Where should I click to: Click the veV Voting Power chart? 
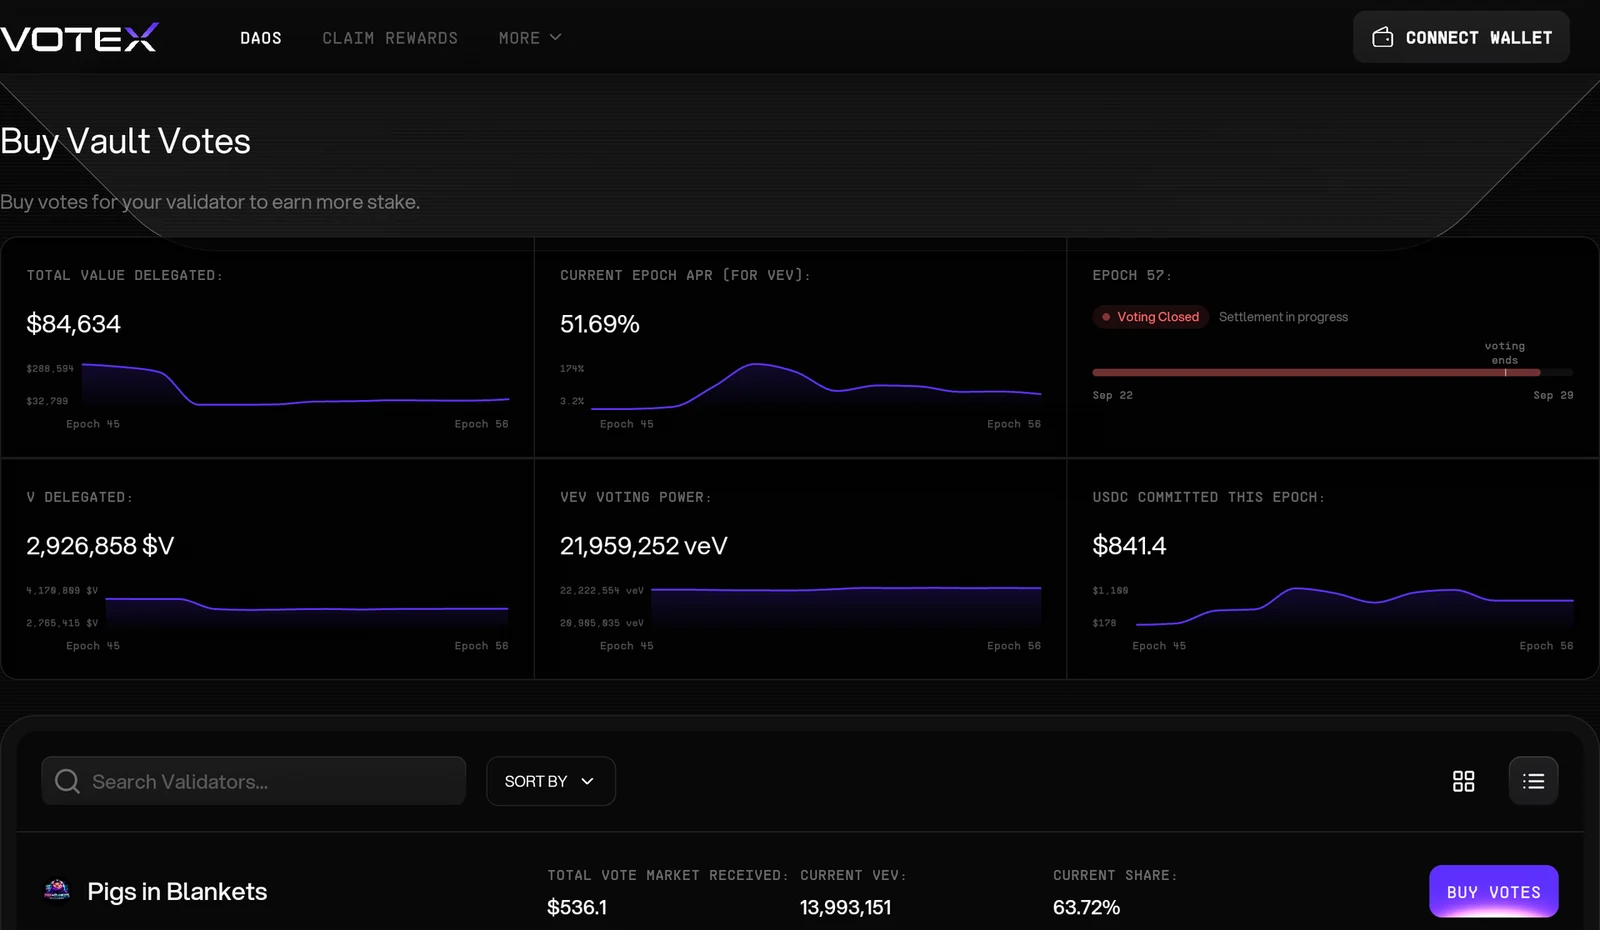[846, 607]
